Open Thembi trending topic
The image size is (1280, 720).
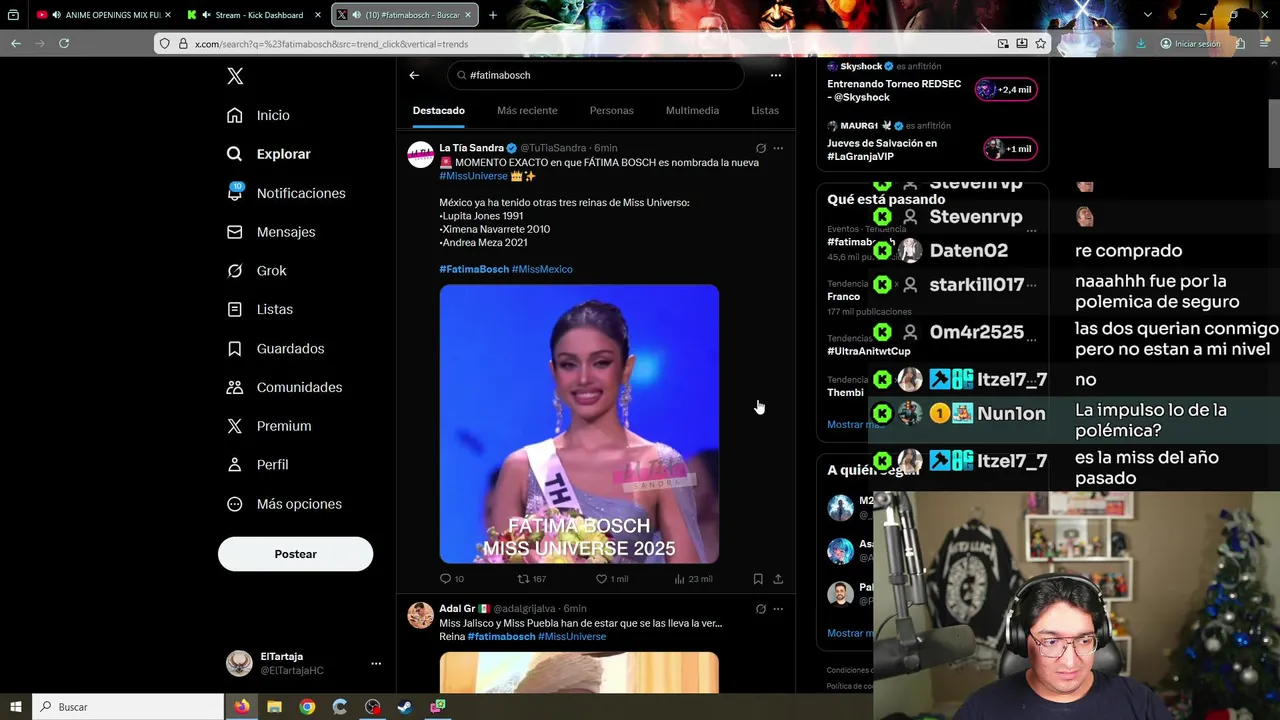845,392
